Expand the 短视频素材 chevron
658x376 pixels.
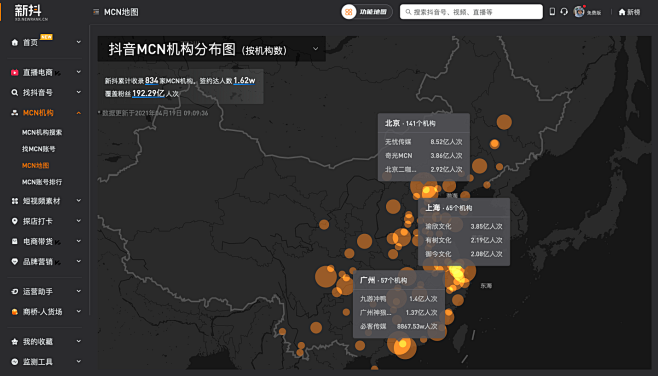[x=78, y=201]
